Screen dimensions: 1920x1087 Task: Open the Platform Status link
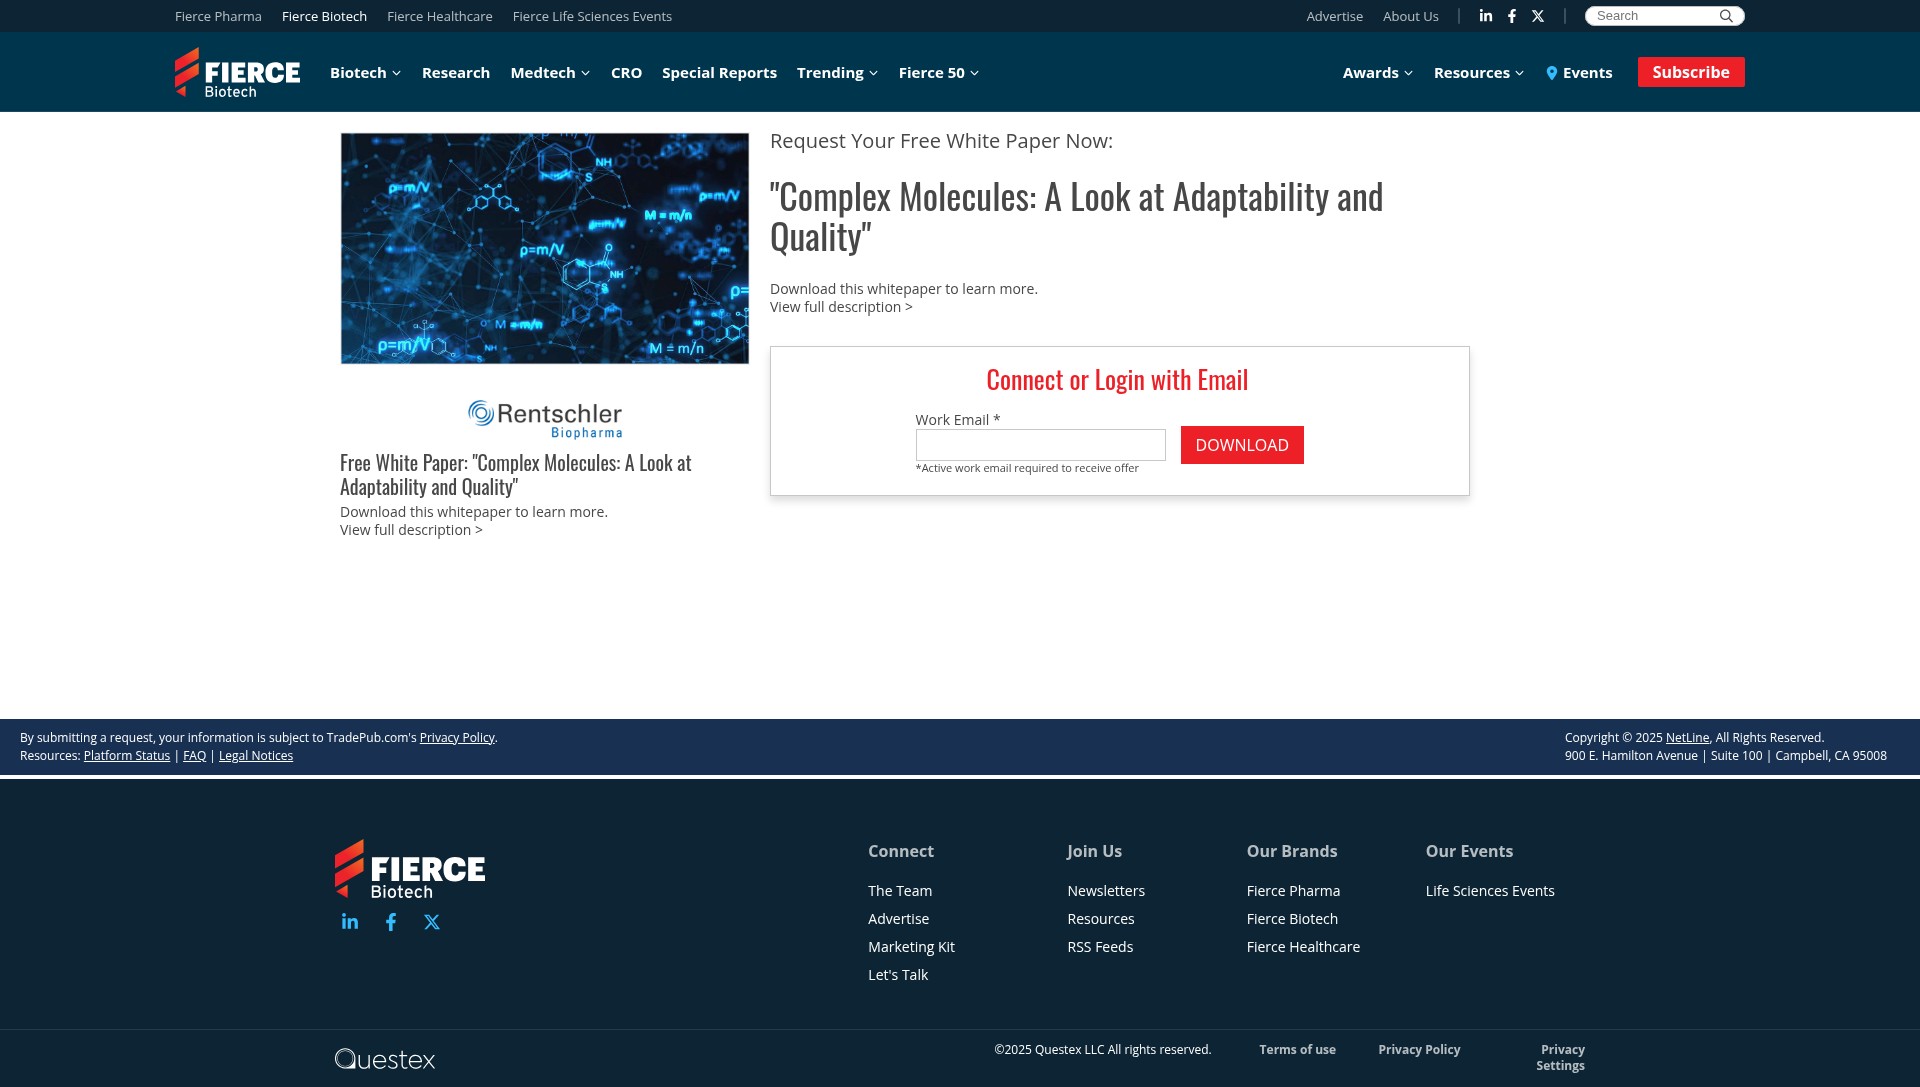pos(127,756)
